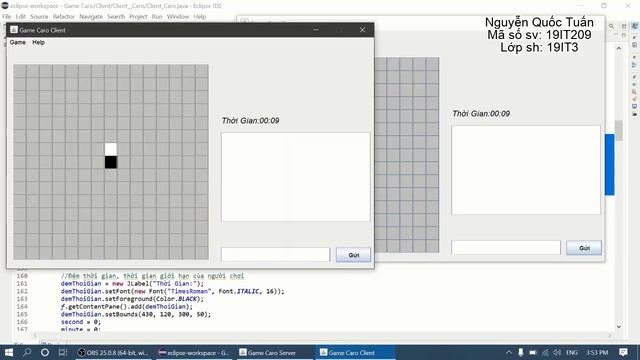Click 'Thời Gian:00:09' label in Client window
The image size is (640, 360).
coord(250,121)
